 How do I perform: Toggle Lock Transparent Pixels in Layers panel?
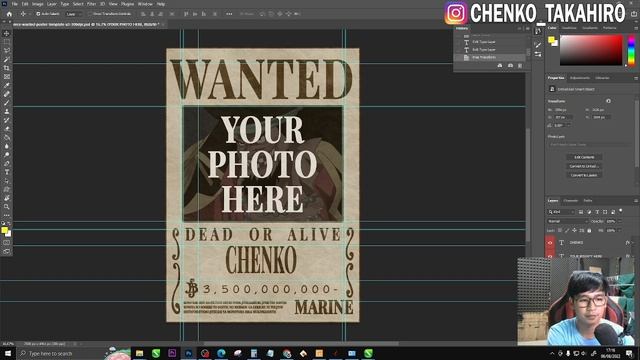560,231
